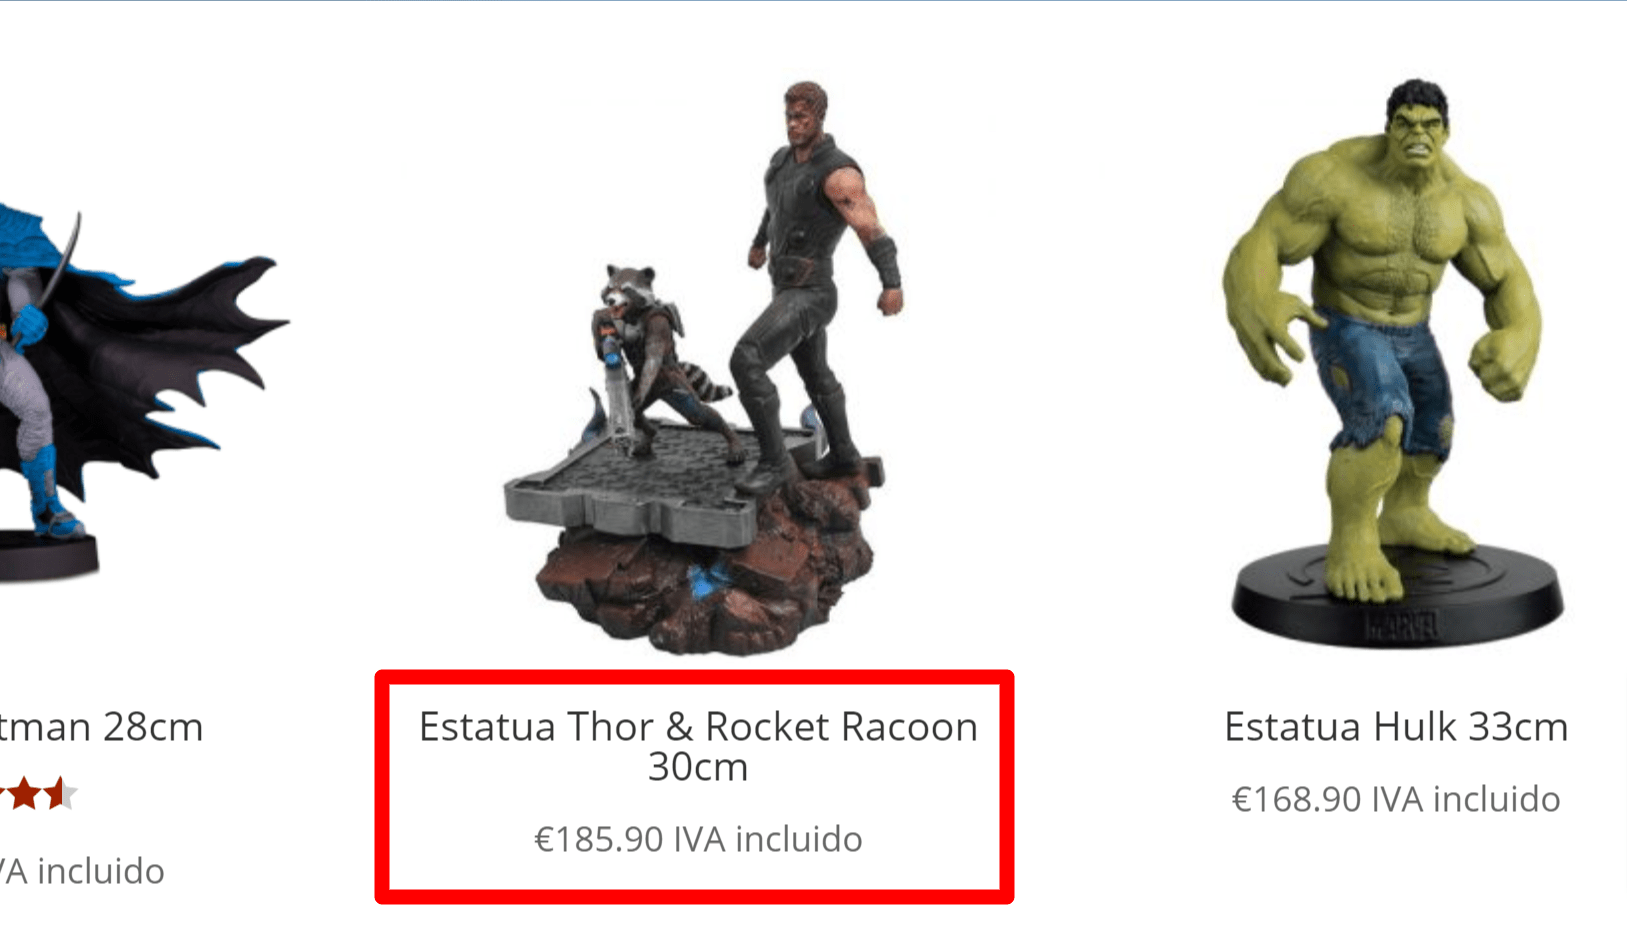Click the Marvel logo on Hulk's base
The image size is (1627, 940).
tap(1402, 627)
